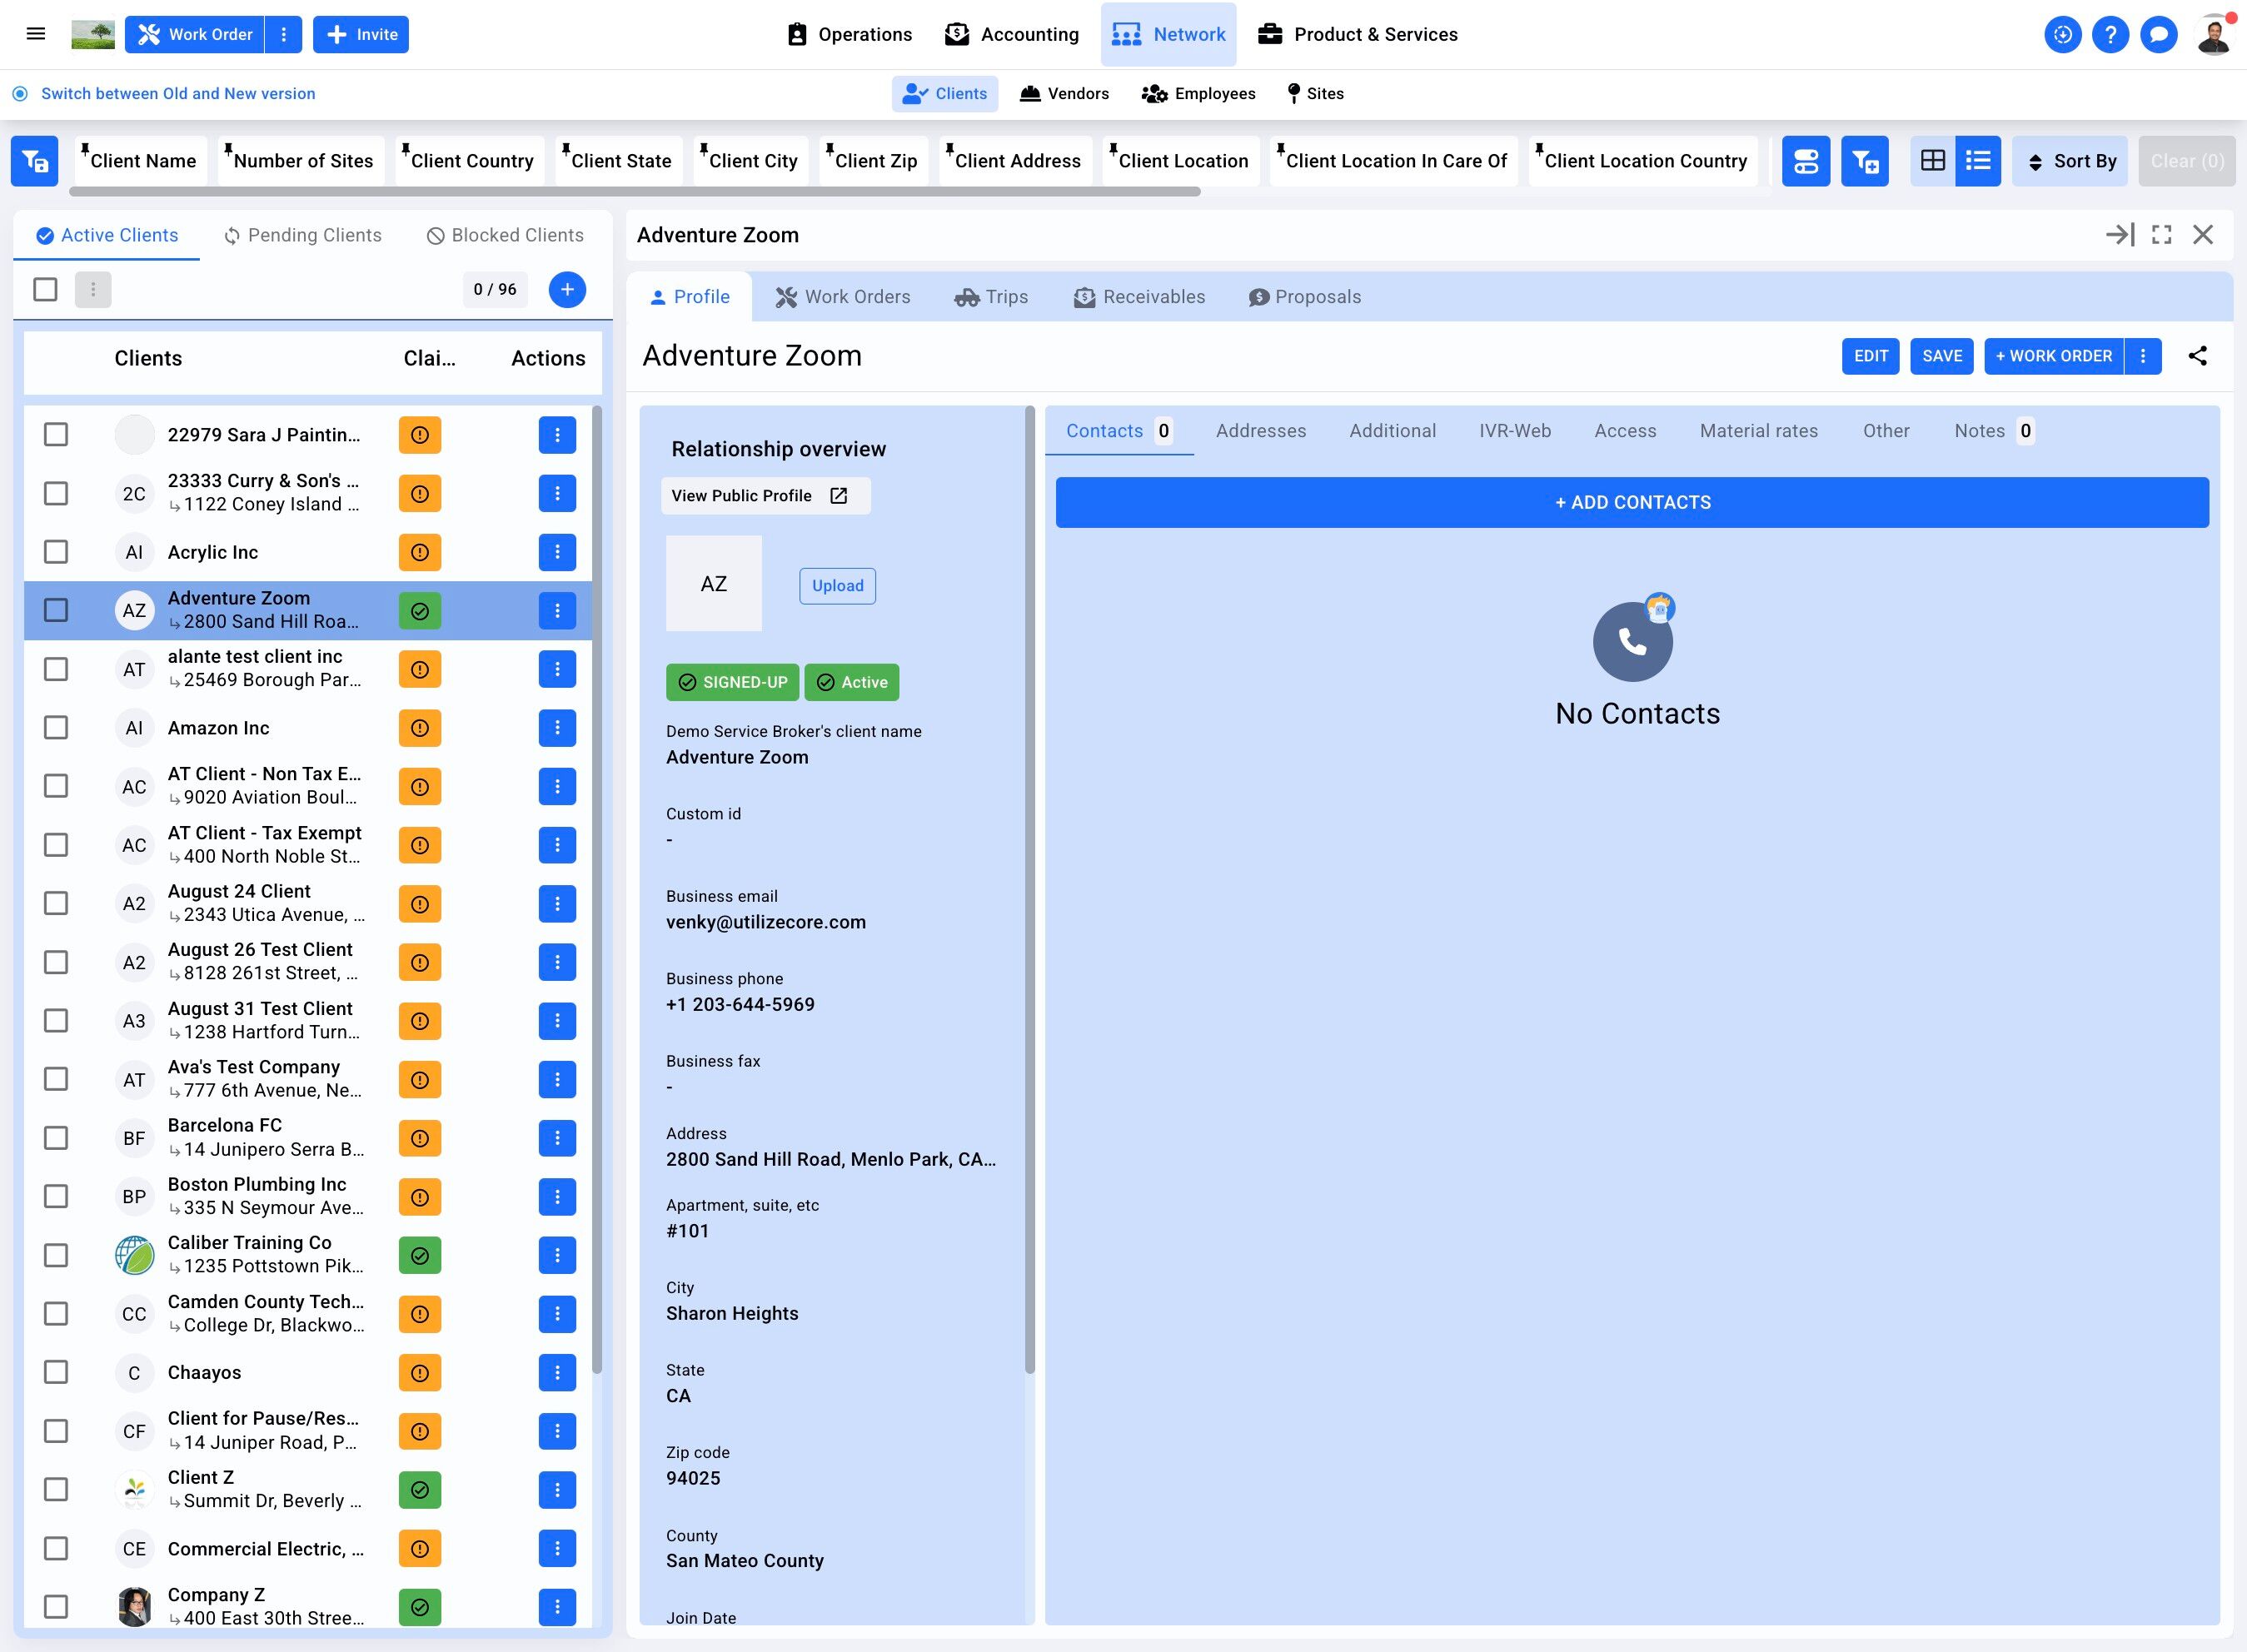The width and height of the screenshot is (2247, 1652).
Task: Check the Acrylic Inc checkbox
Action: [56, 552]
